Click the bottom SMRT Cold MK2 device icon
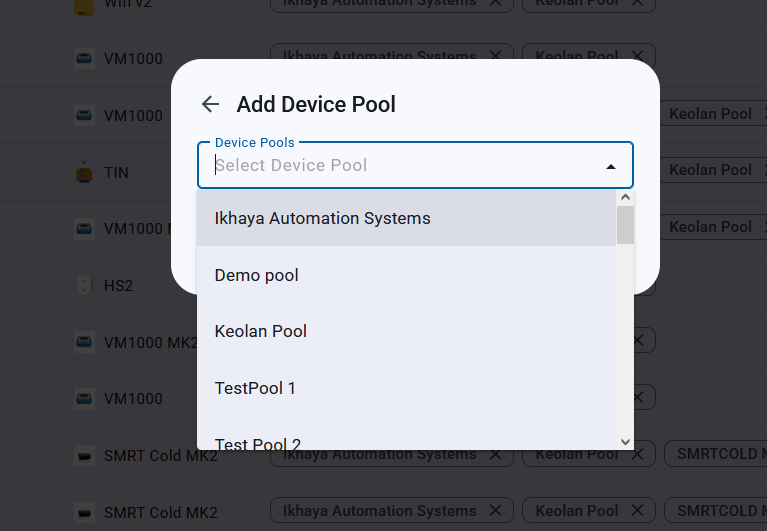The height and width of the screenshot is (531, 767). click(85, 513)
